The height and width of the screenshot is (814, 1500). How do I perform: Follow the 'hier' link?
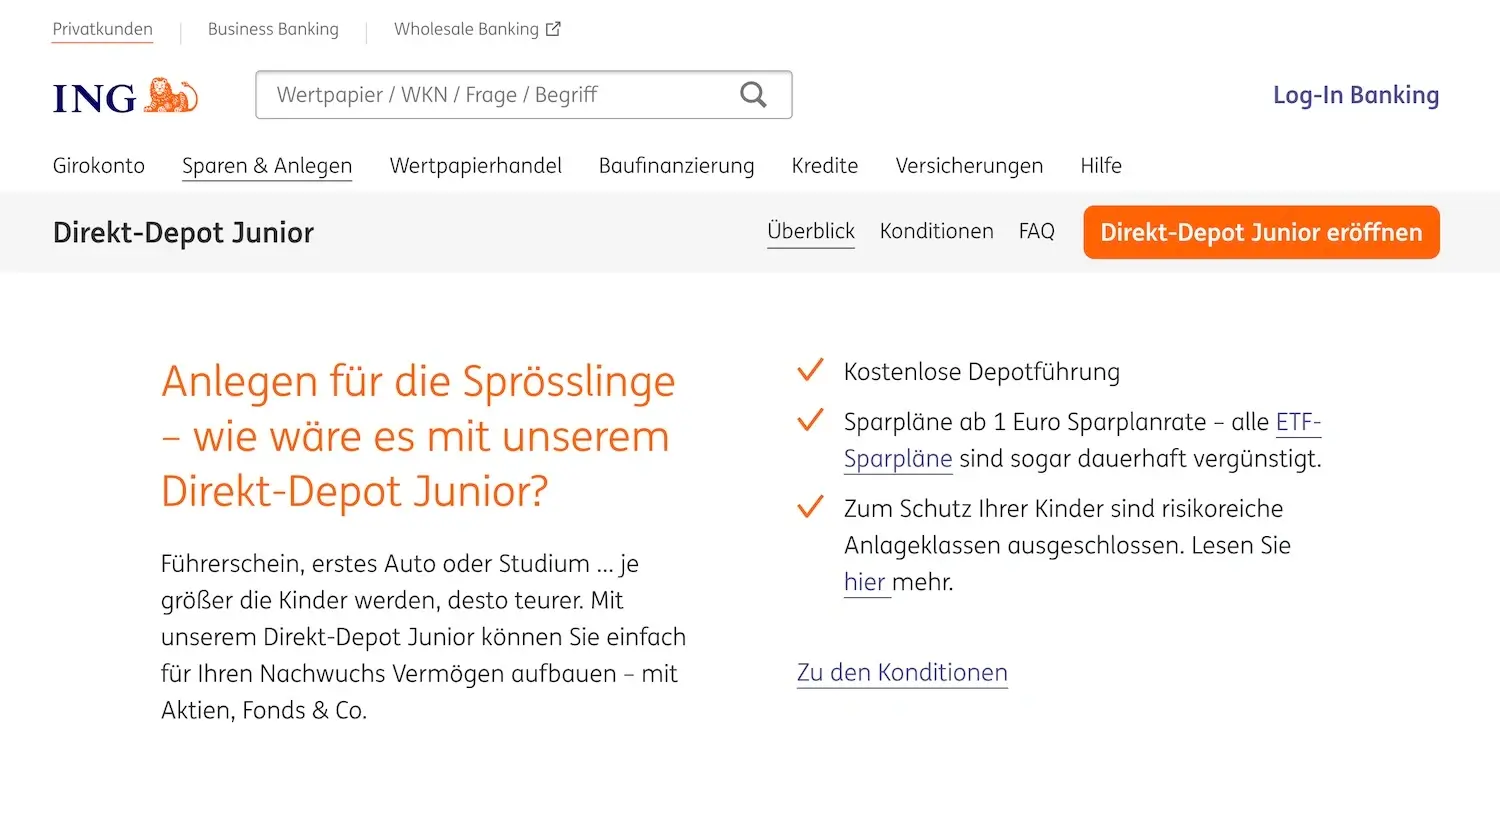click(x=865, y=582)
